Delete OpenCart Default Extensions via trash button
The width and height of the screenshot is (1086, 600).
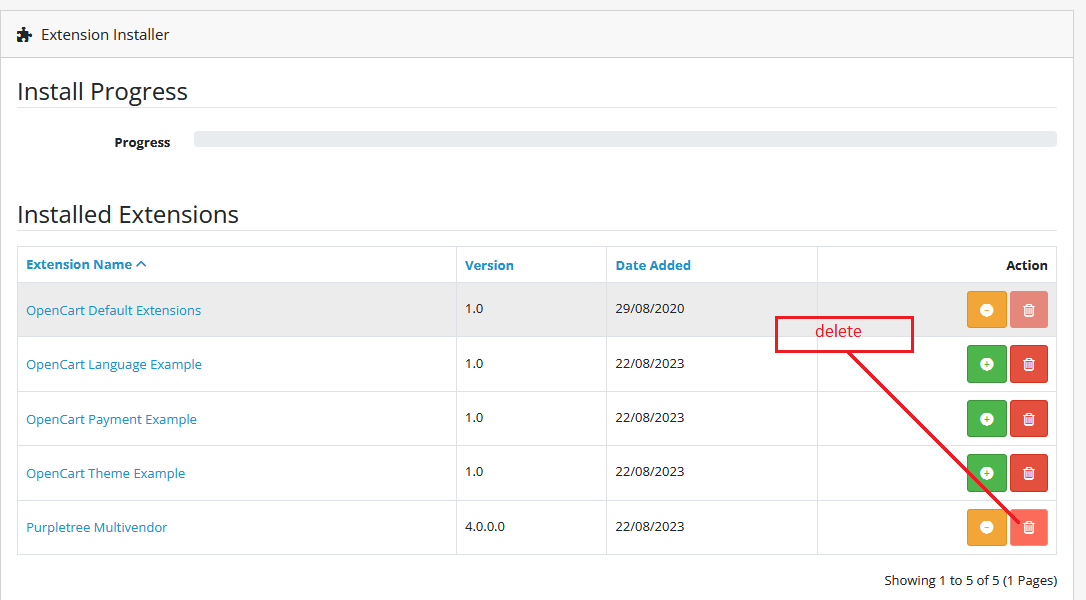coord(1029,310)
